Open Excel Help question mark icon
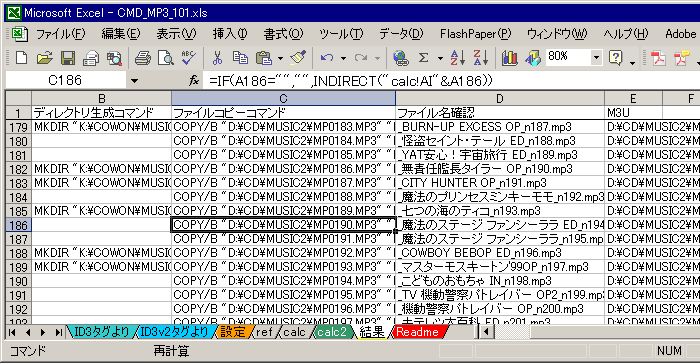700x363 pixels. tap(616, 58)
